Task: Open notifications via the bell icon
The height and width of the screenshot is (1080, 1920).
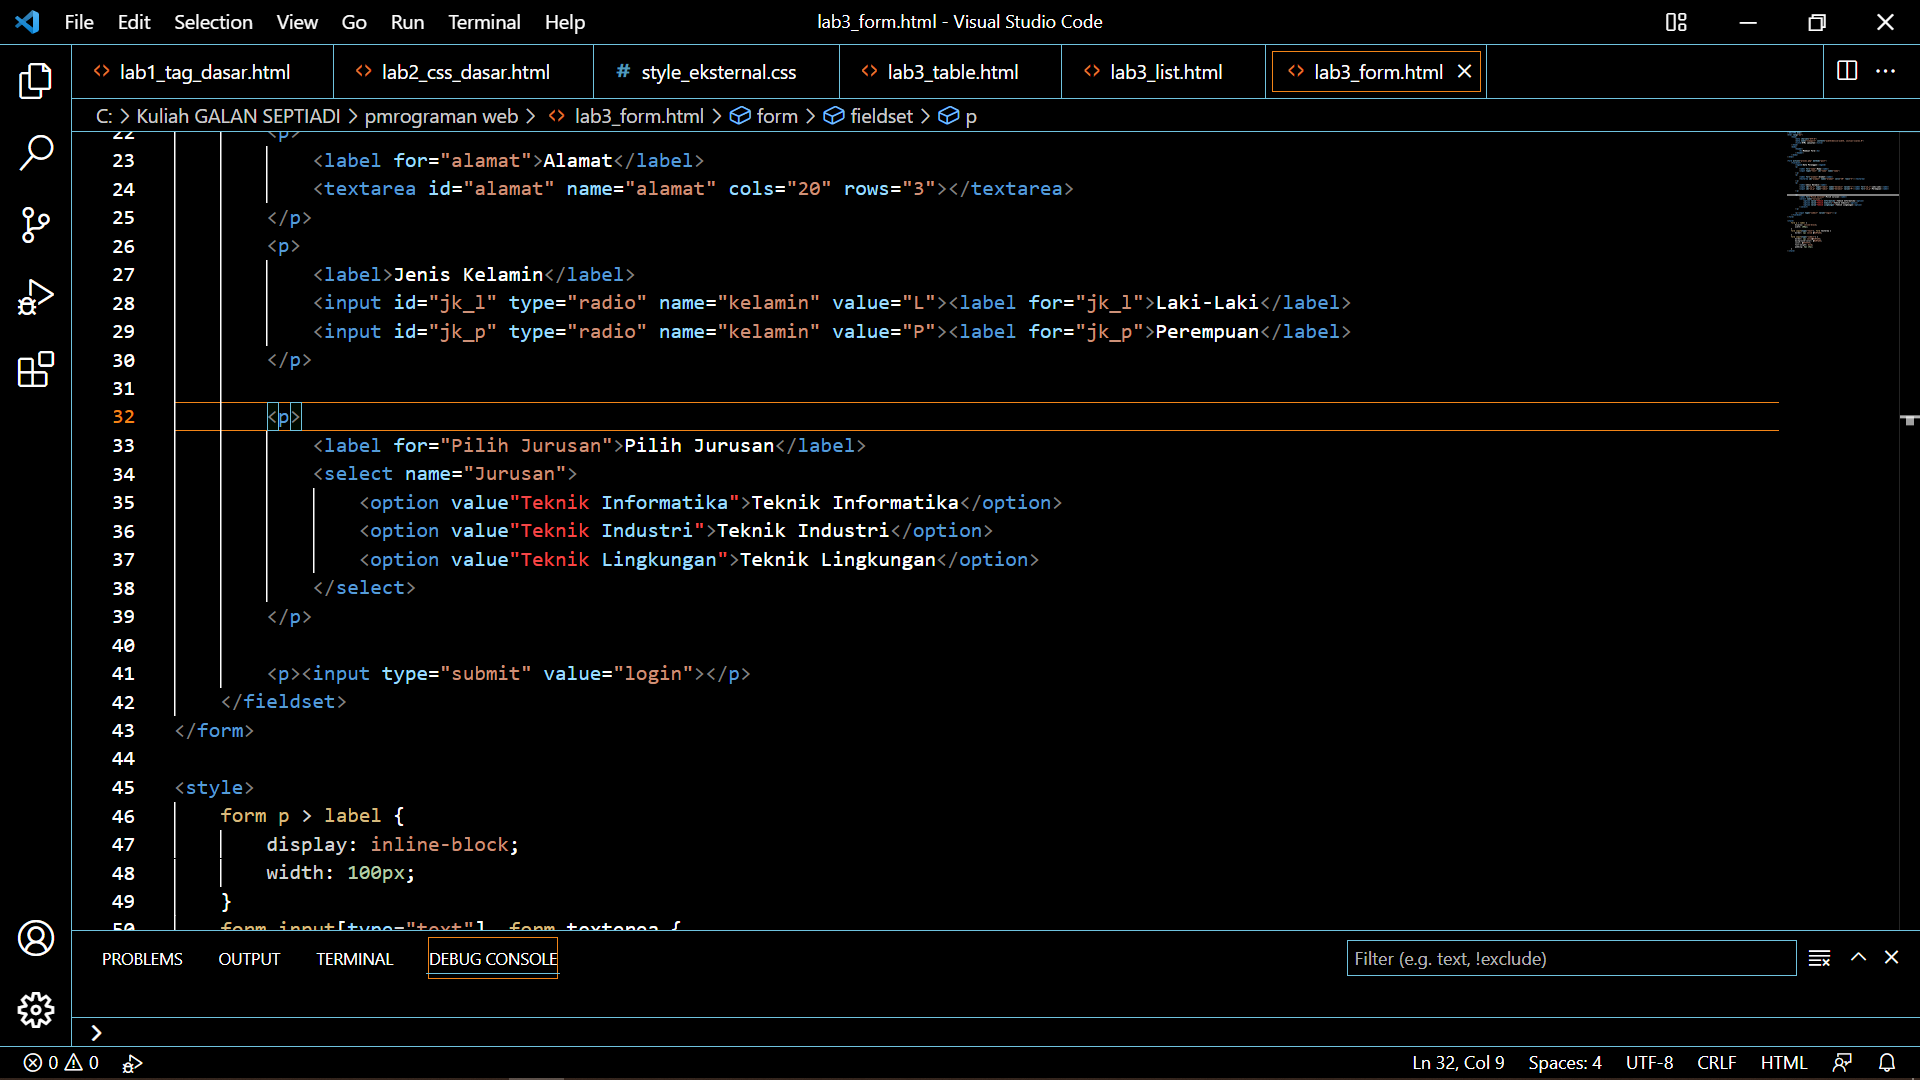Action: (1888, 1062)
